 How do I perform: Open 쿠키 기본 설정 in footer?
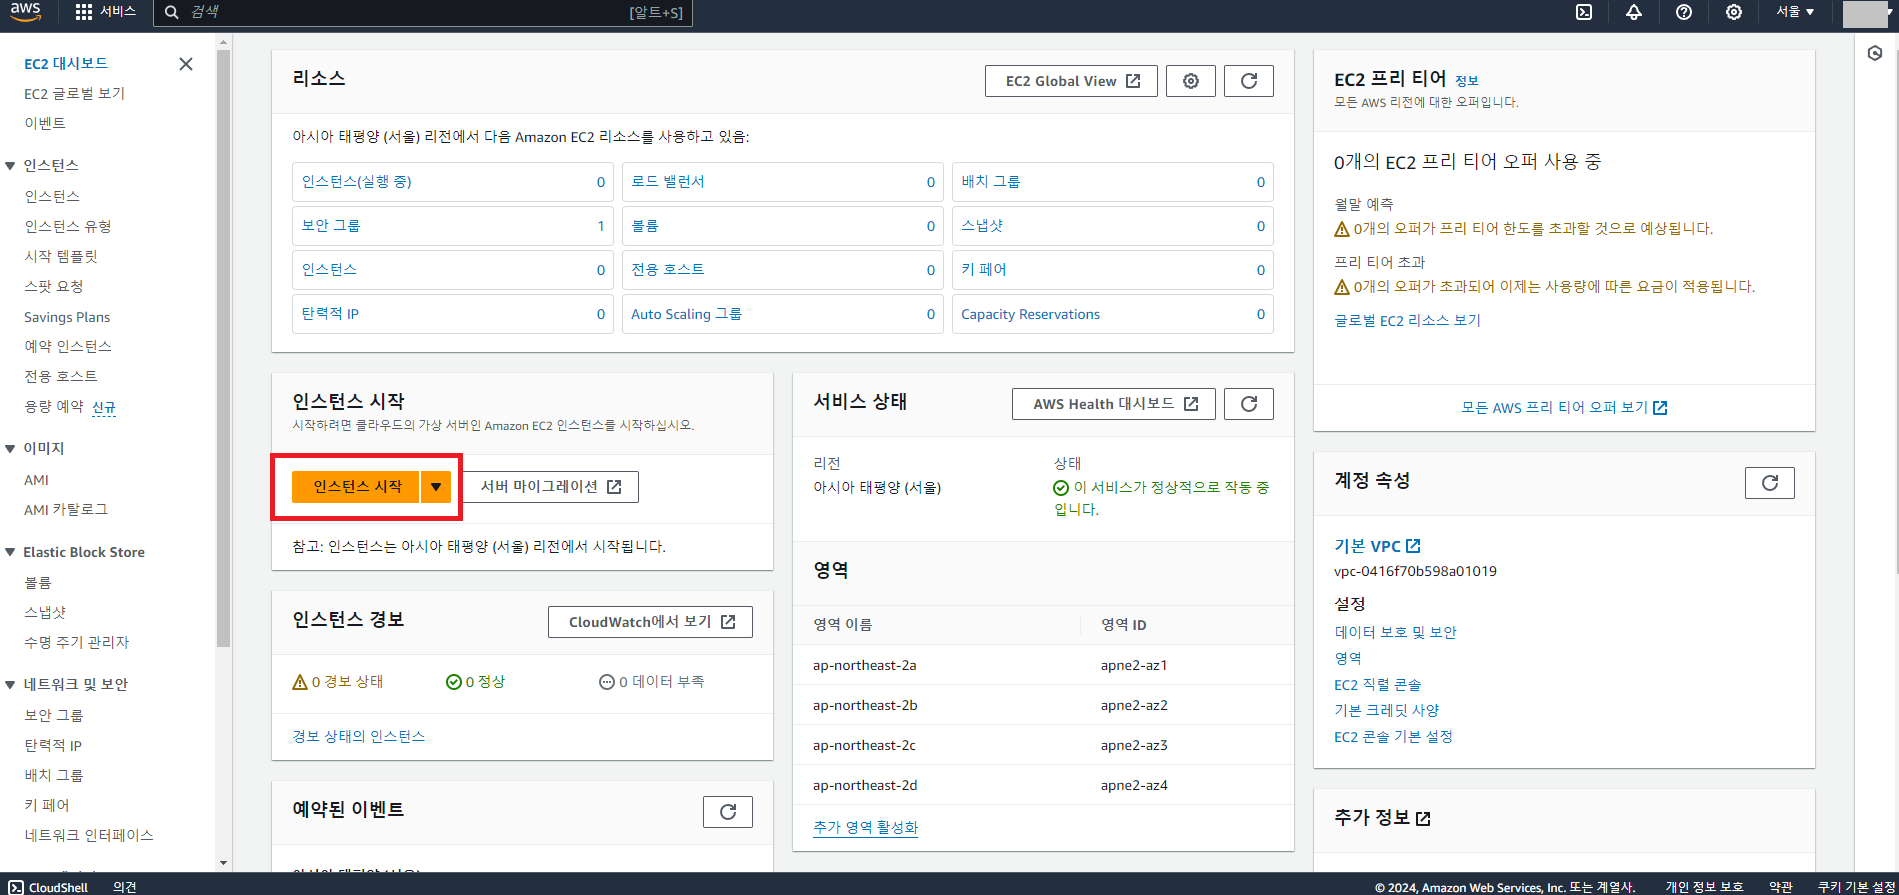(1856, 887)
